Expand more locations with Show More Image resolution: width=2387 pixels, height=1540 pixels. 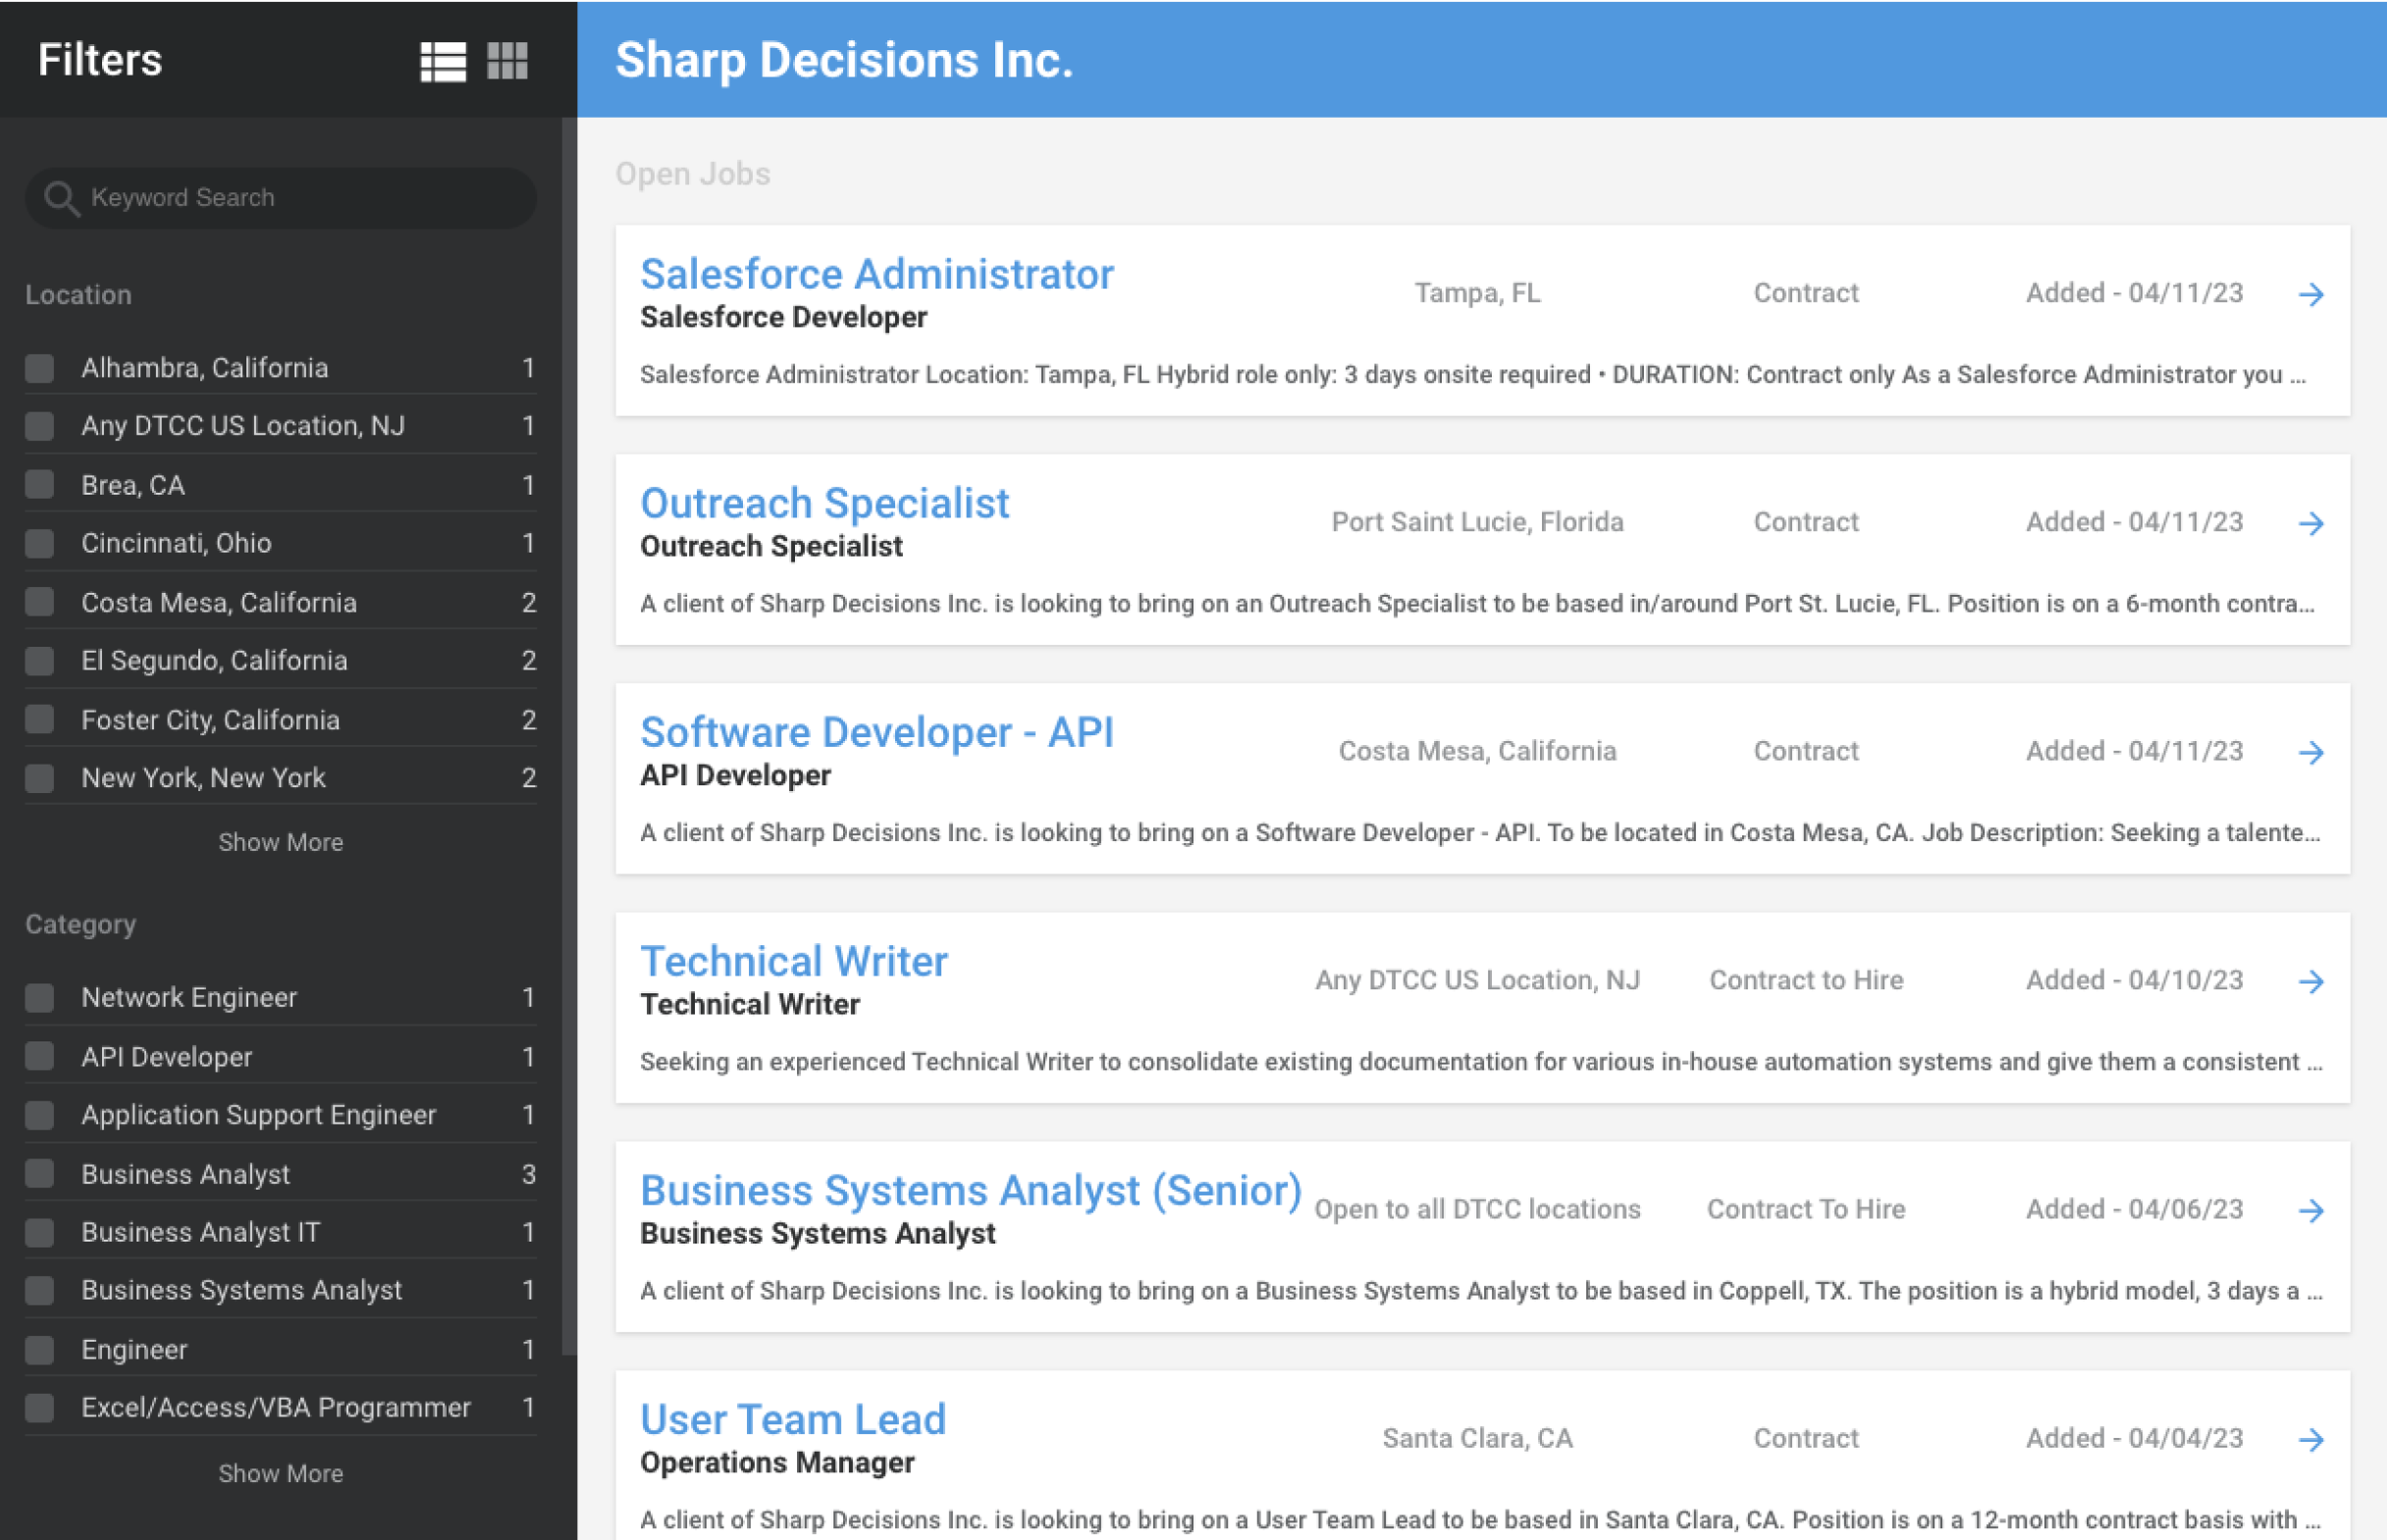click(280, 842)
